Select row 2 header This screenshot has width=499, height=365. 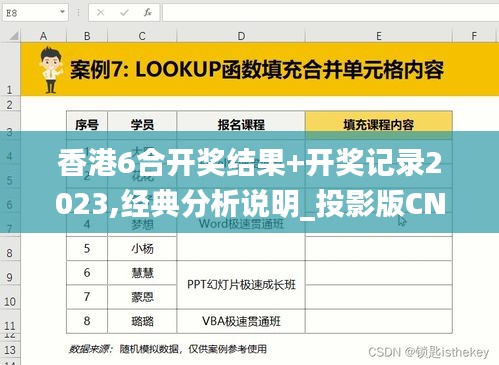coord(10,105)
